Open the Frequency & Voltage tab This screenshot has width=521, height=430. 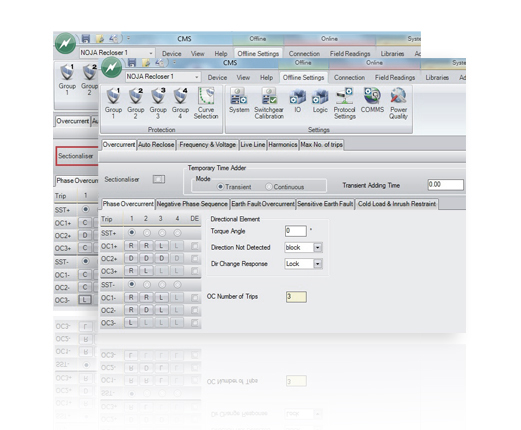point(207,145)
